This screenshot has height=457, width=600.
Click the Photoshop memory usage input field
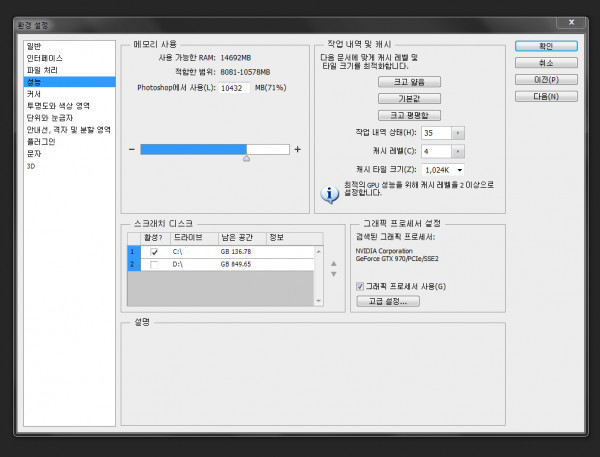235,88
